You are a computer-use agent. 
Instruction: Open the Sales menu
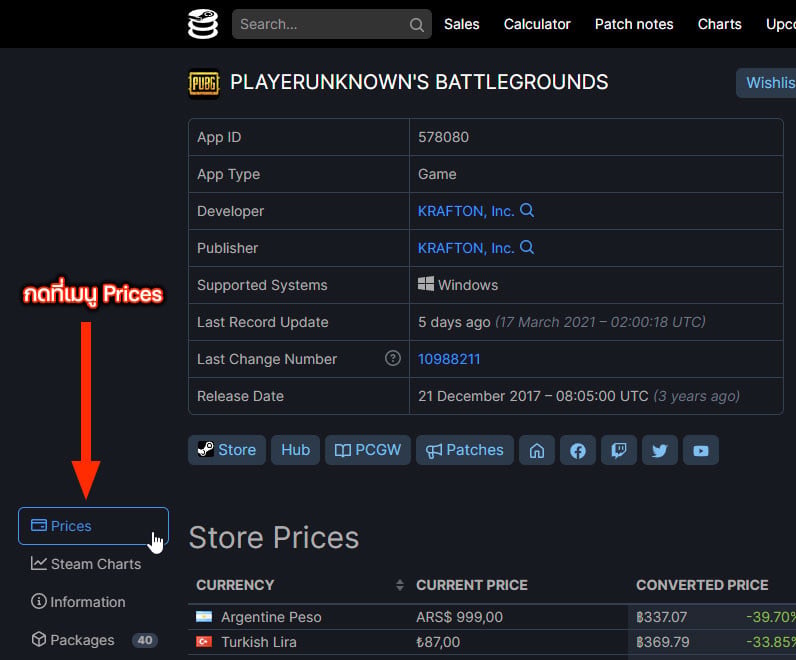[x=461, y=24]
